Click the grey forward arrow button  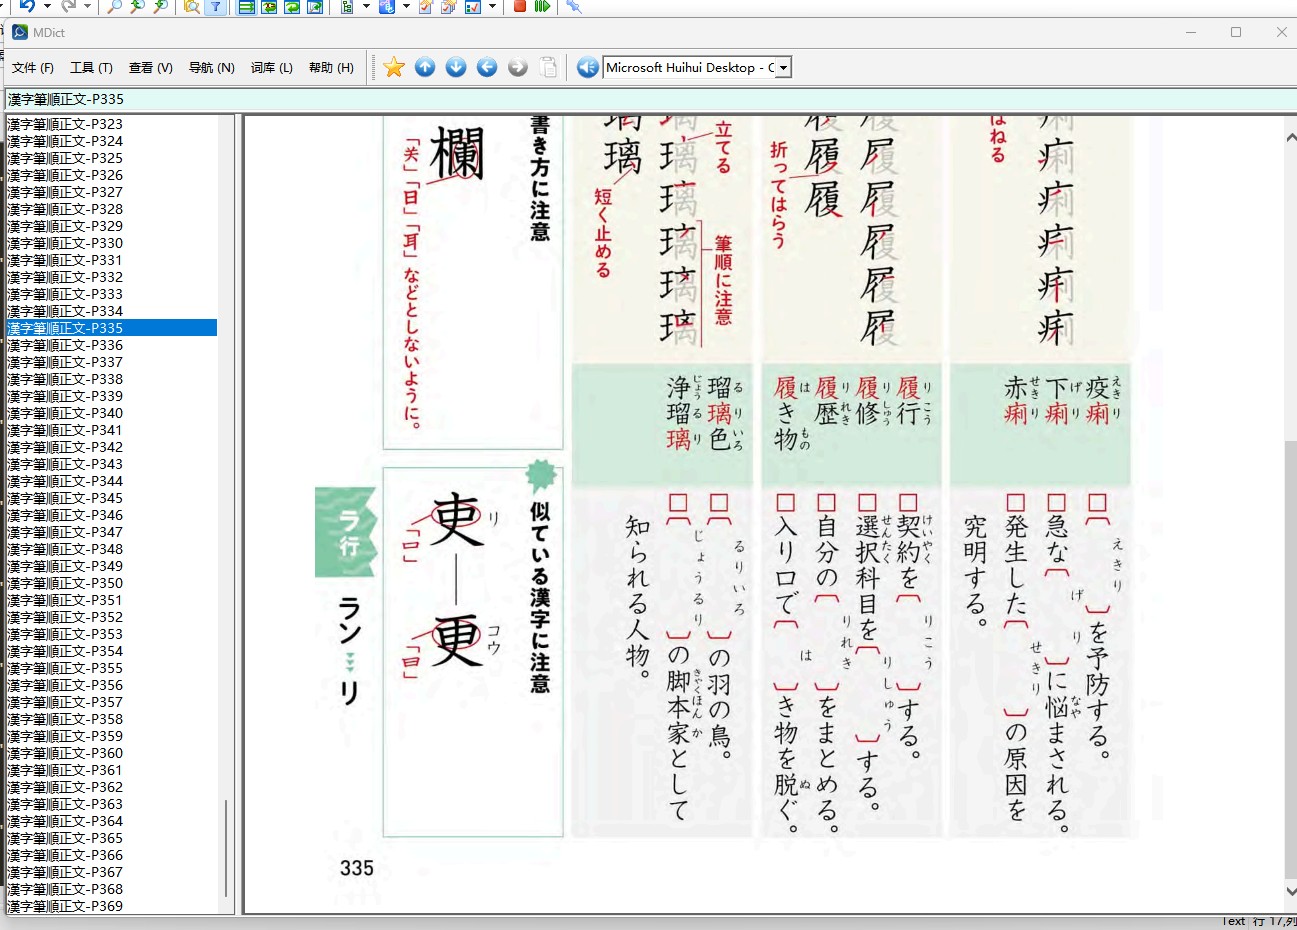518,67
